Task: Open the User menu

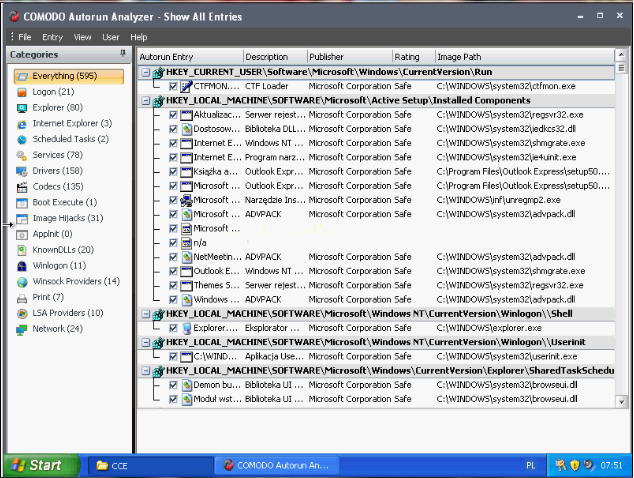Action: click(110, 37)
